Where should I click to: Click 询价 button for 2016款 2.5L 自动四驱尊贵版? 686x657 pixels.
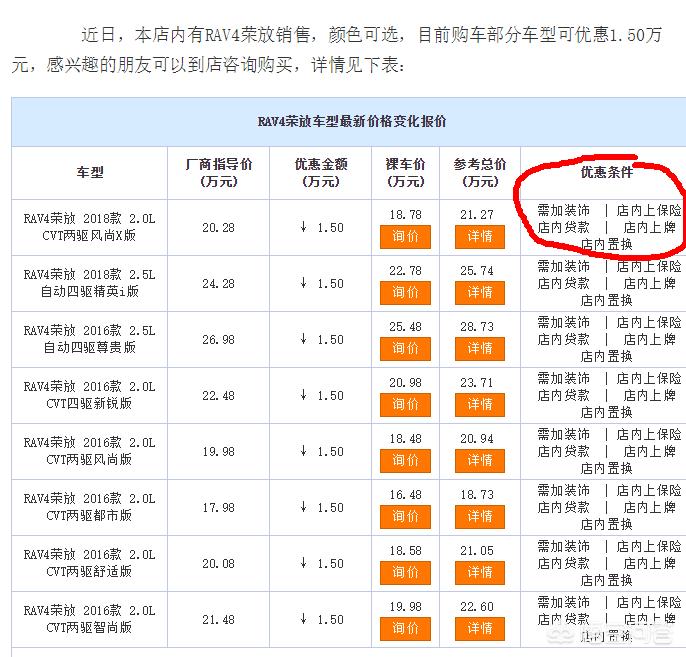(x=405, y=349)
